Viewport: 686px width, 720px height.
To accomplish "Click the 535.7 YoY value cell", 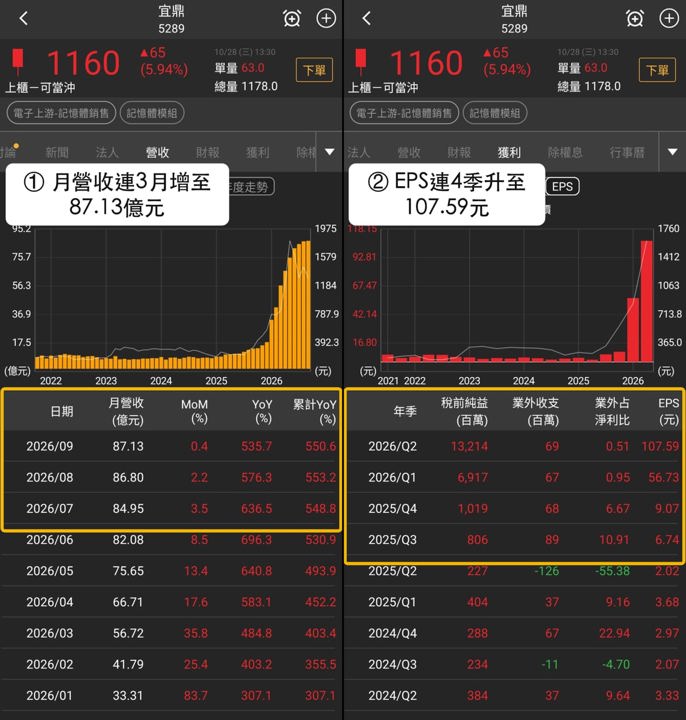I will pyautogui.click(x=256, y=446).
